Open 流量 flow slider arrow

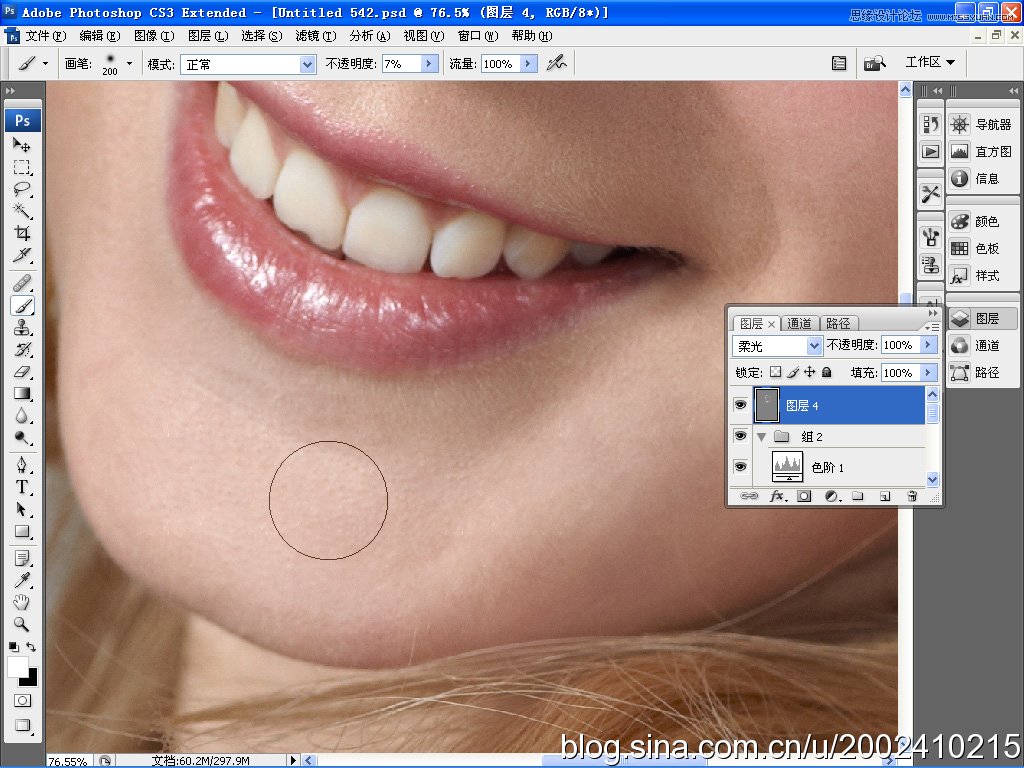528,63
